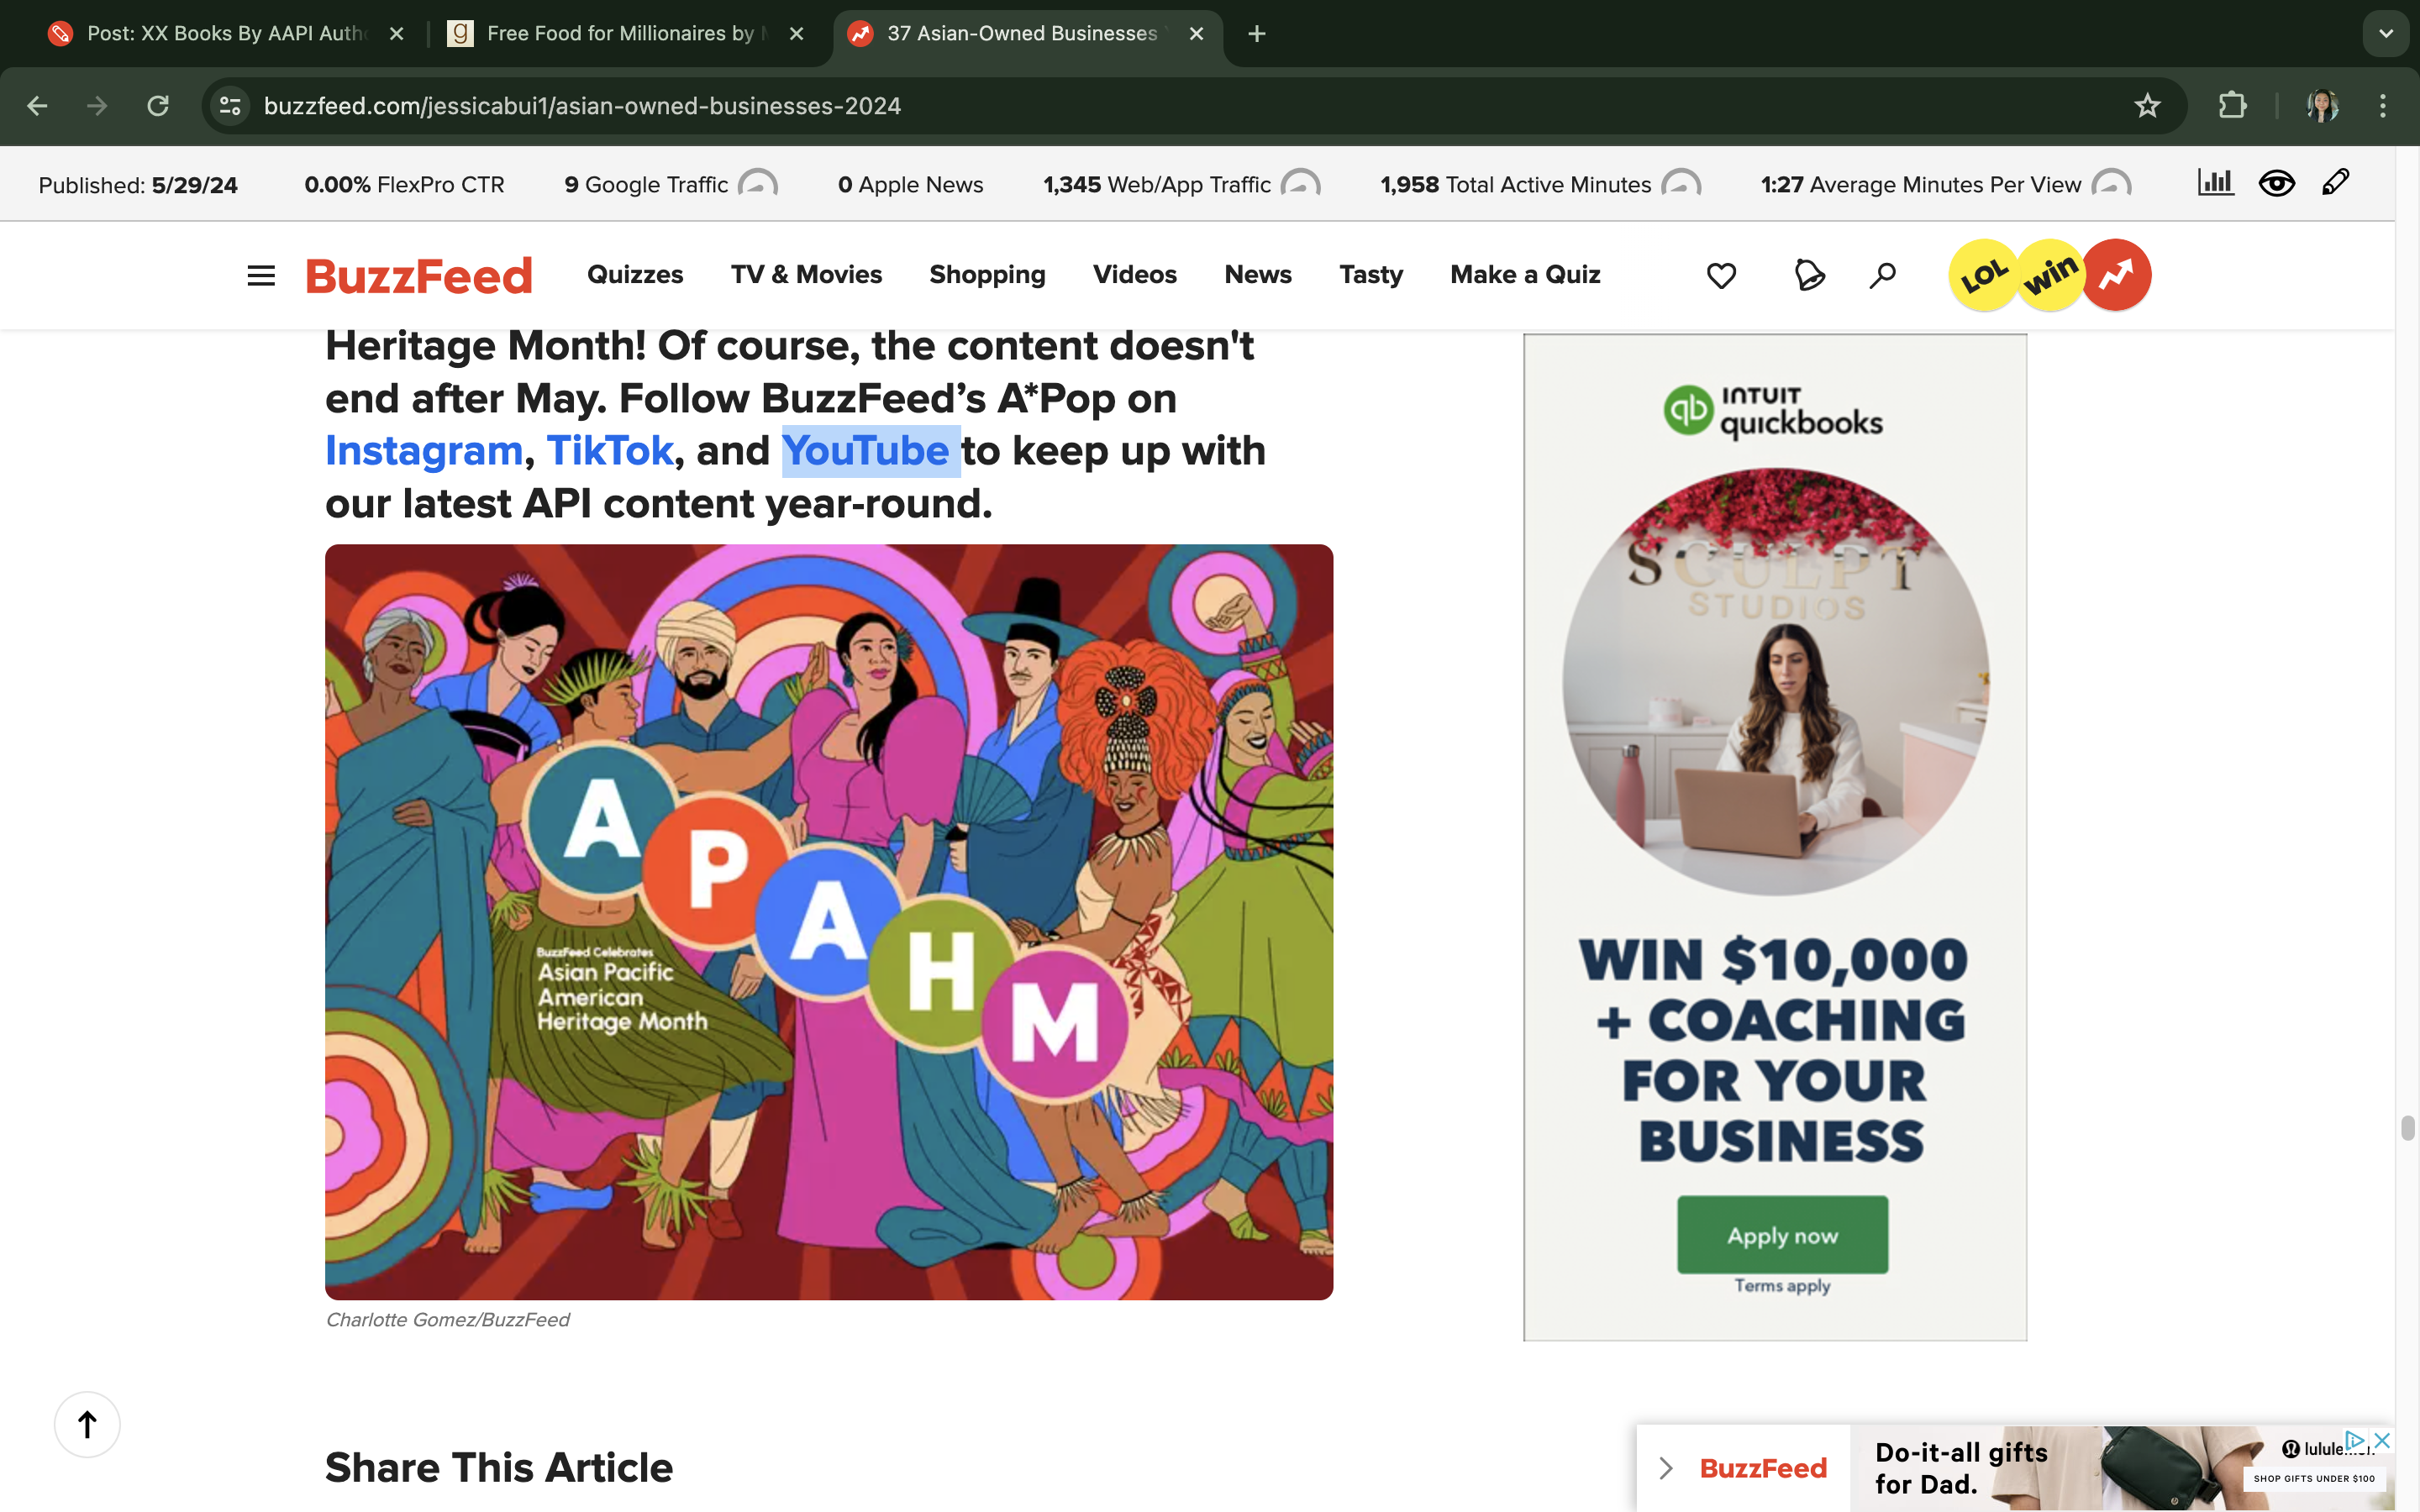Click Apply now in QuickBooks ad

click(x=1782, y=1235)
